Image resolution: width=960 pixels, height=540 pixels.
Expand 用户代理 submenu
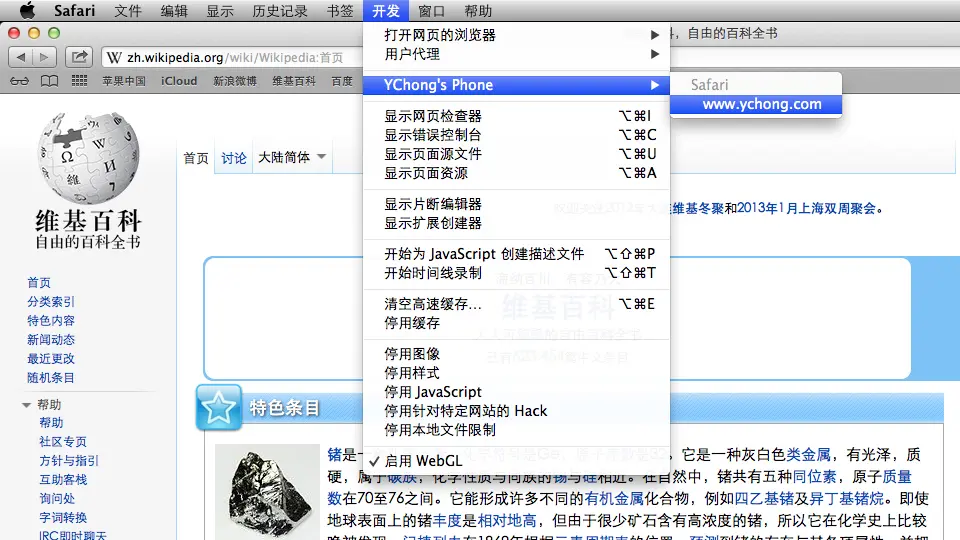516,54
